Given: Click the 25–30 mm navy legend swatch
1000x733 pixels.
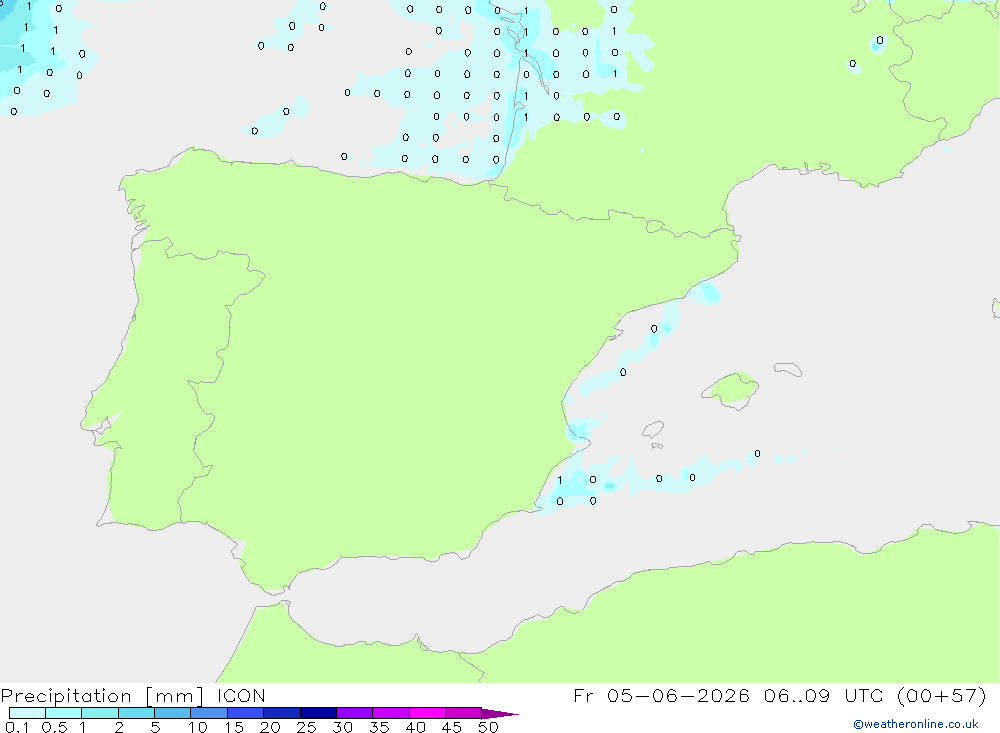Looking at the screenshot, I should pyautogui.click(x=318, y=713).
